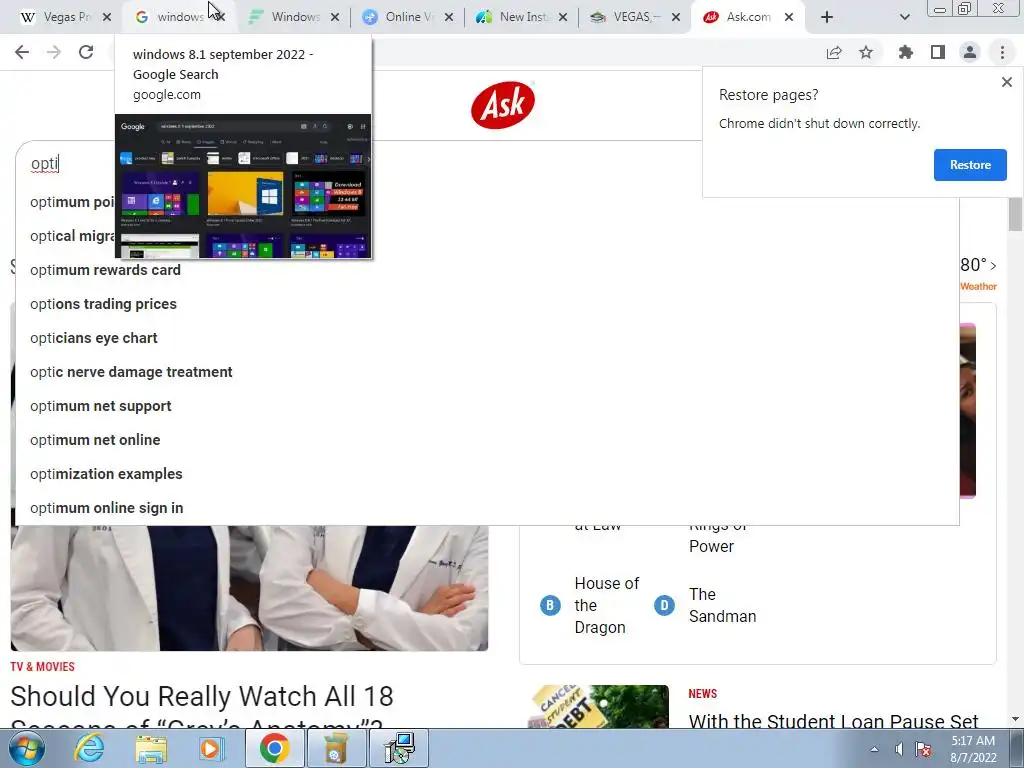Click the Ask logo
The image size is (1024, 768).
point(502,104)
